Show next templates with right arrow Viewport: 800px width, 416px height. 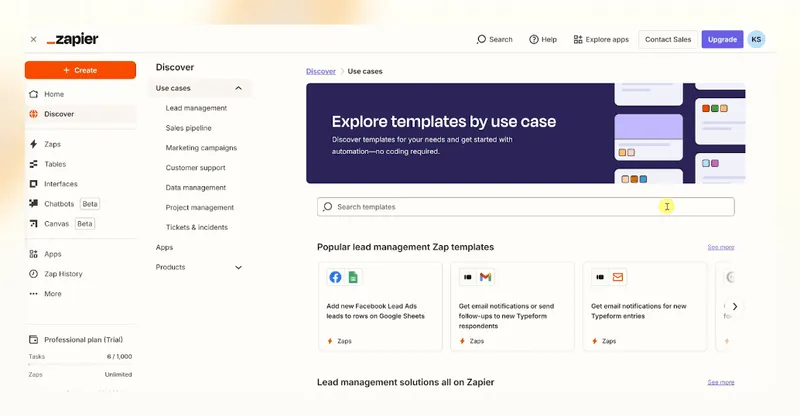(735, 306)
